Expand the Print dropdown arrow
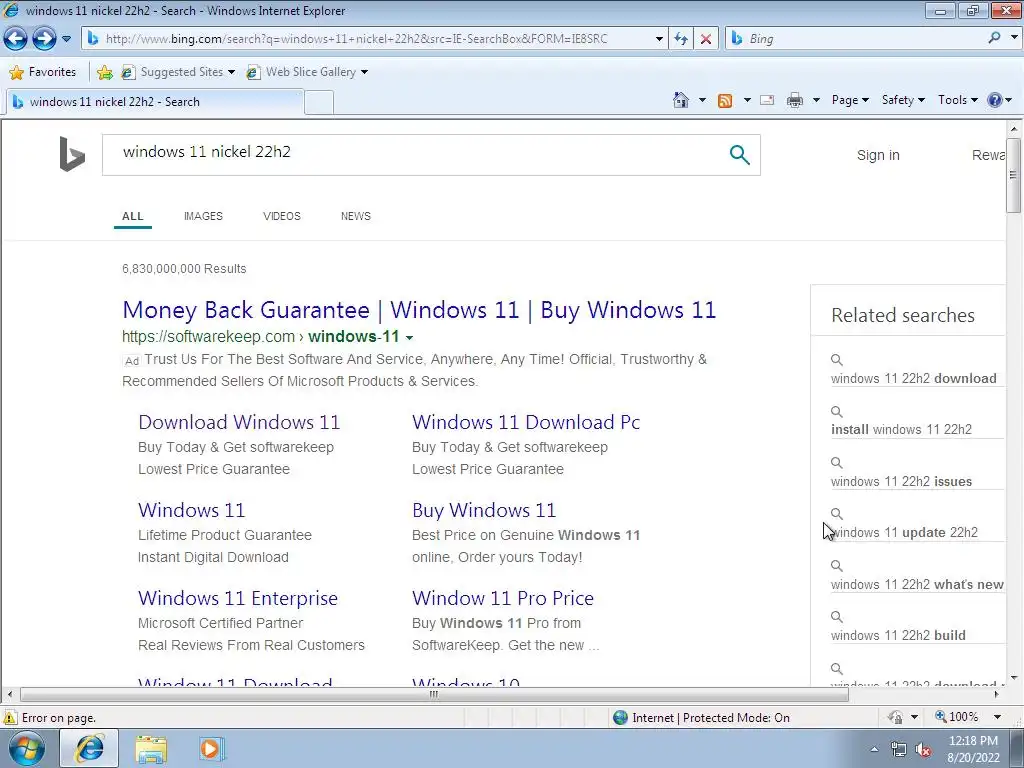1024x768 pixels. click(816, 100)
